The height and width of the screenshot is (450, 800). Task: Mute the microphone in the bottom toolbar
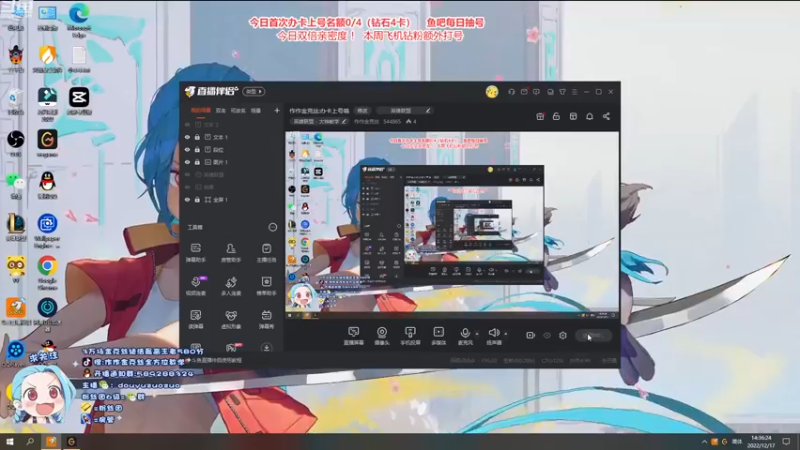[x=465, y=336]
